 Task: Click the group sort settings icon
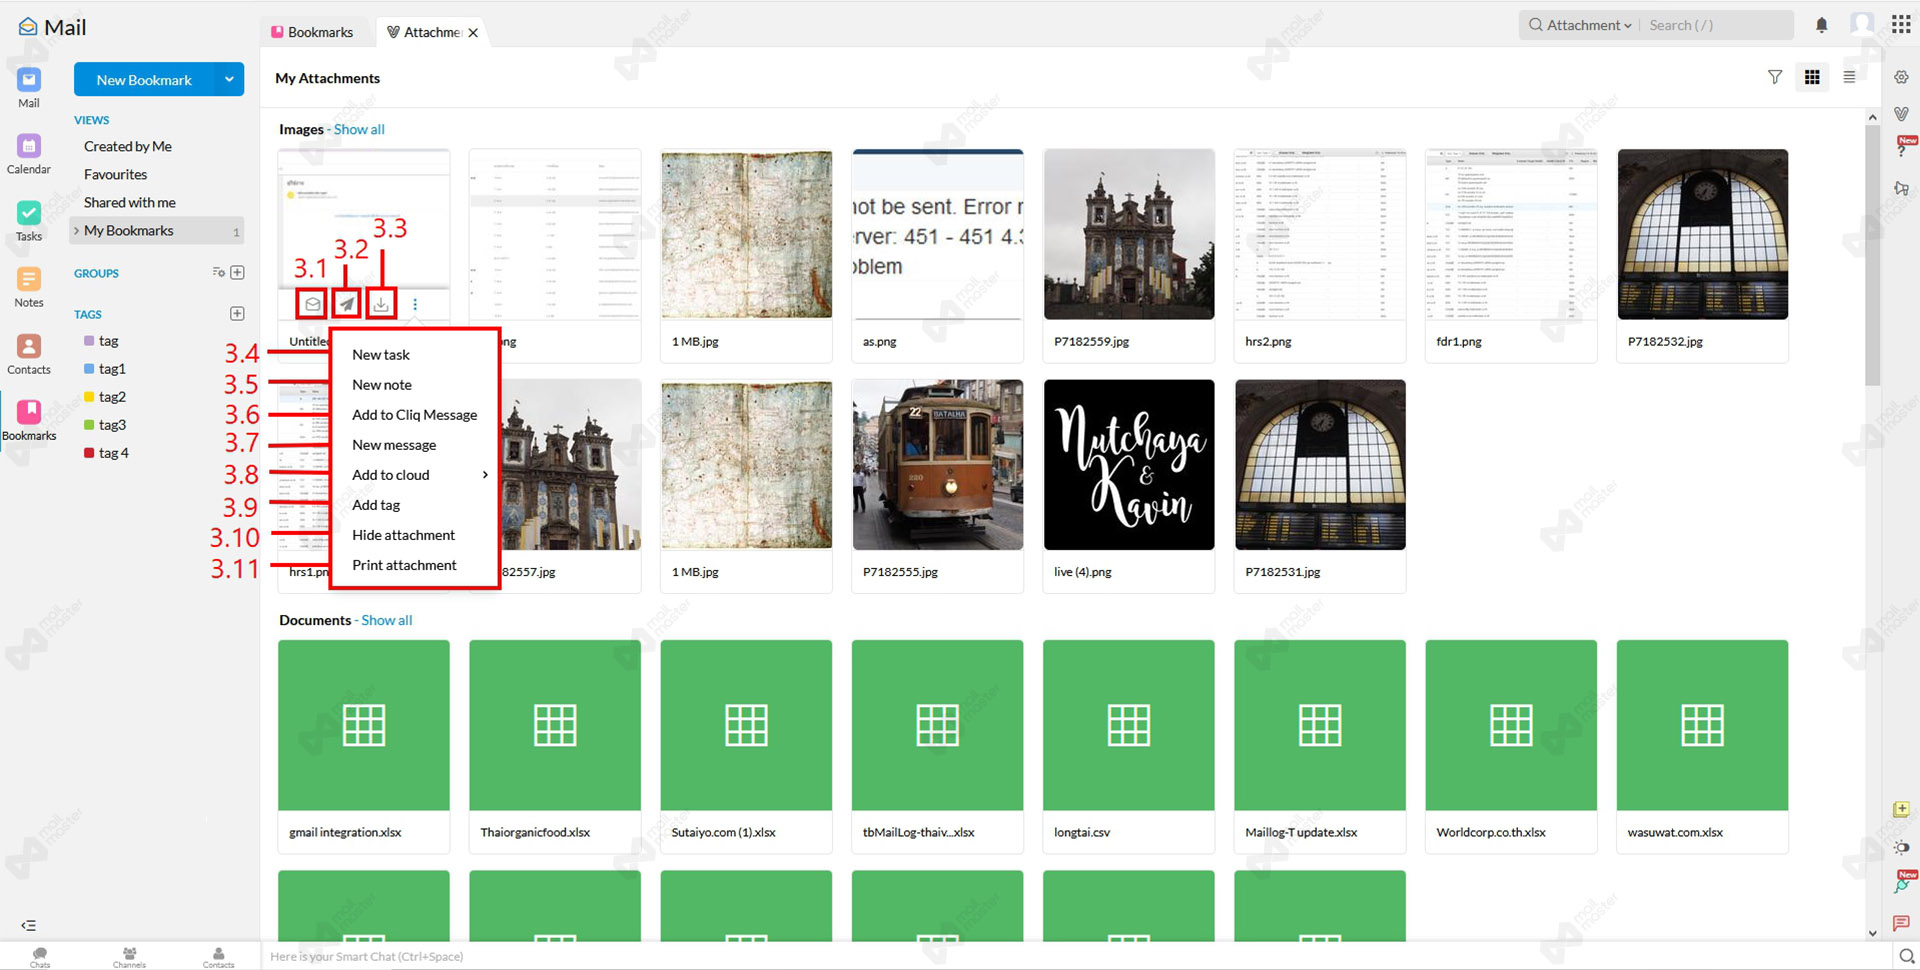click(x=218, y=272)
